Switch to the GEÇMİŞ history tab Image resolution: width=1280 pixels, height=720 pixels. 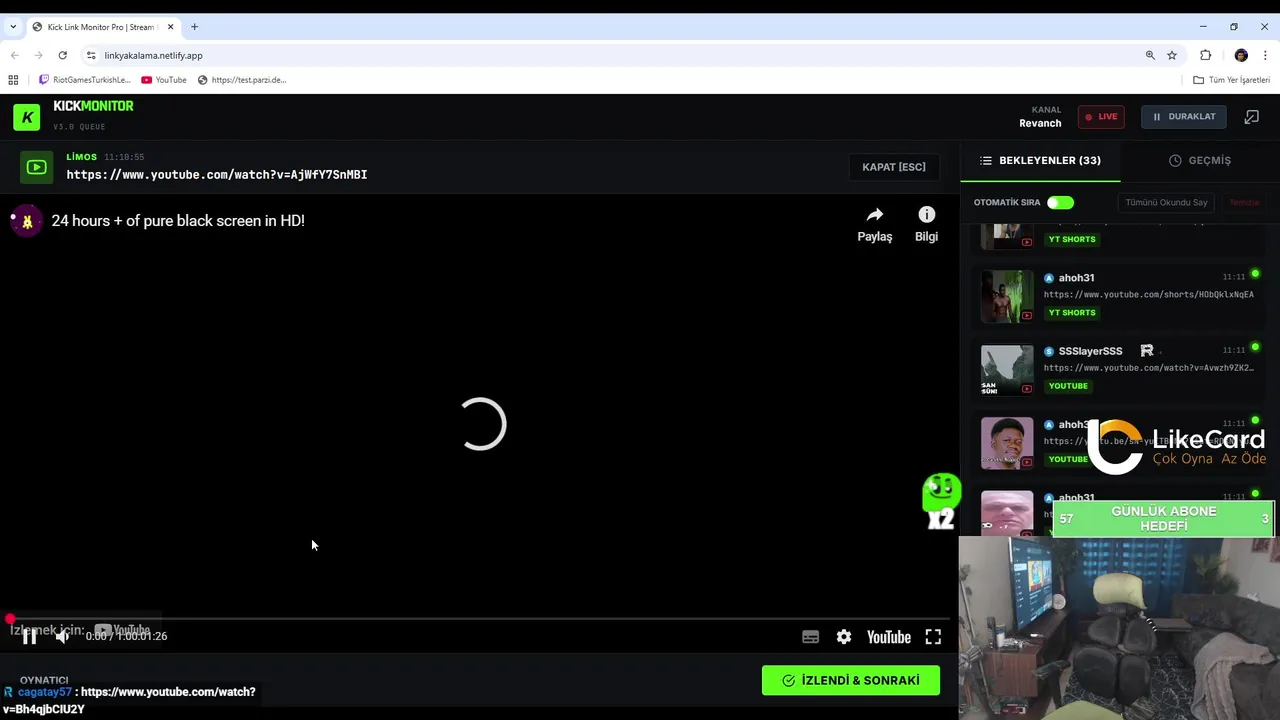[1200, 161]
